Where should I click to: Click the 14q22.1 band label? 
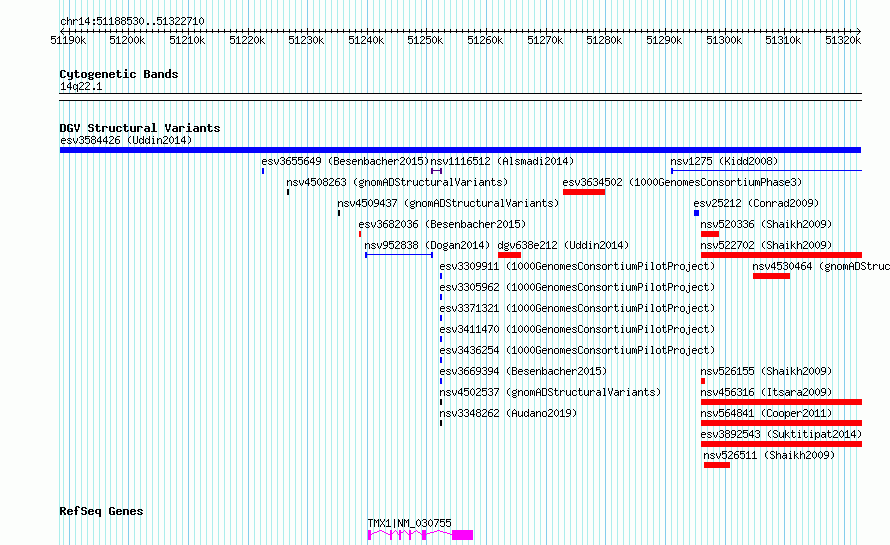coord(81,86)
